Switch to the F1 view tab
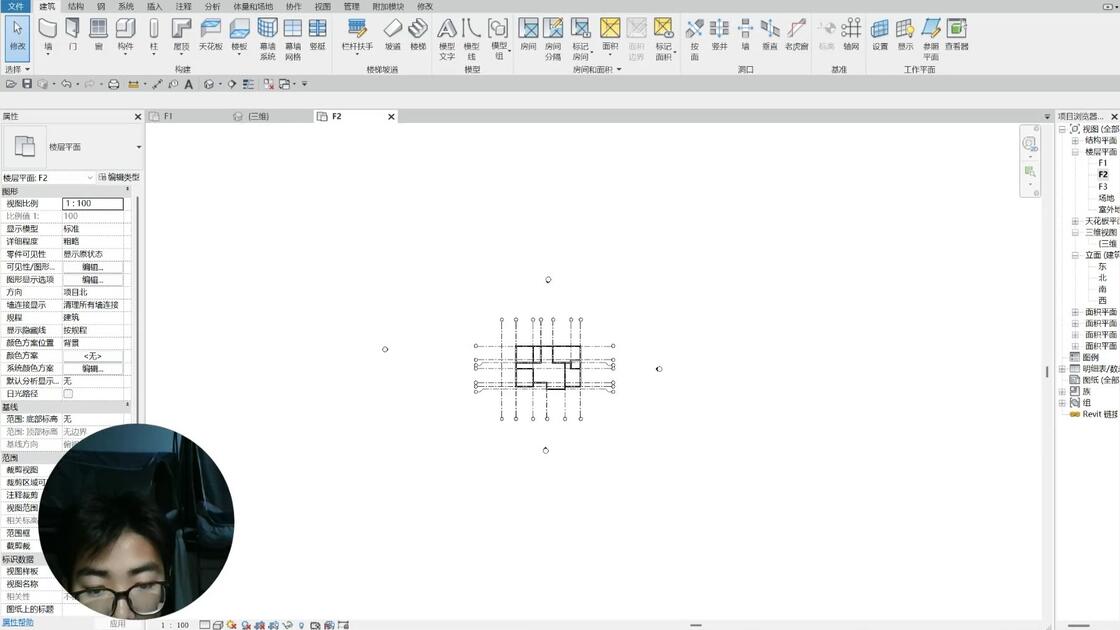 coord(169,116)
